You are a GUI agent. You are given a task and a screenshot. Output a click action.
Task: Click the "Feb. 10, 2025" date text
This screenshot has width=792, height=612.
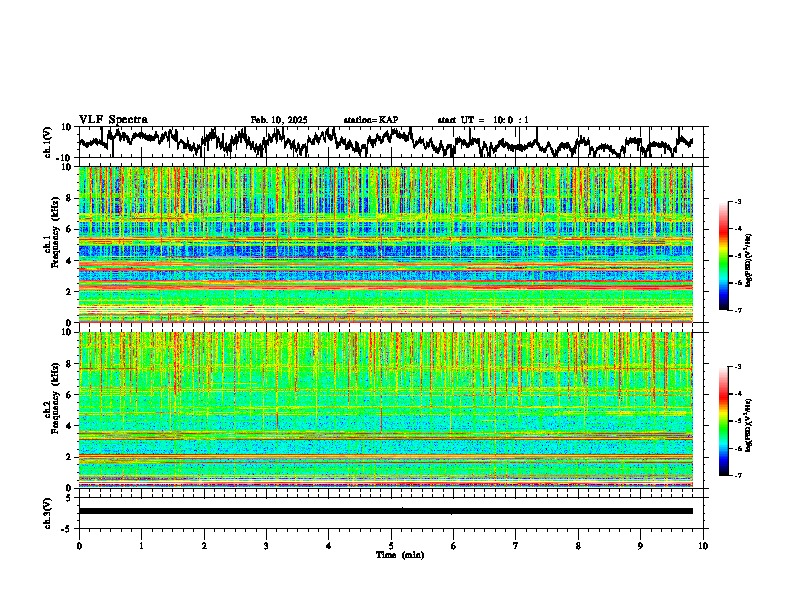[x=279, y=120]
